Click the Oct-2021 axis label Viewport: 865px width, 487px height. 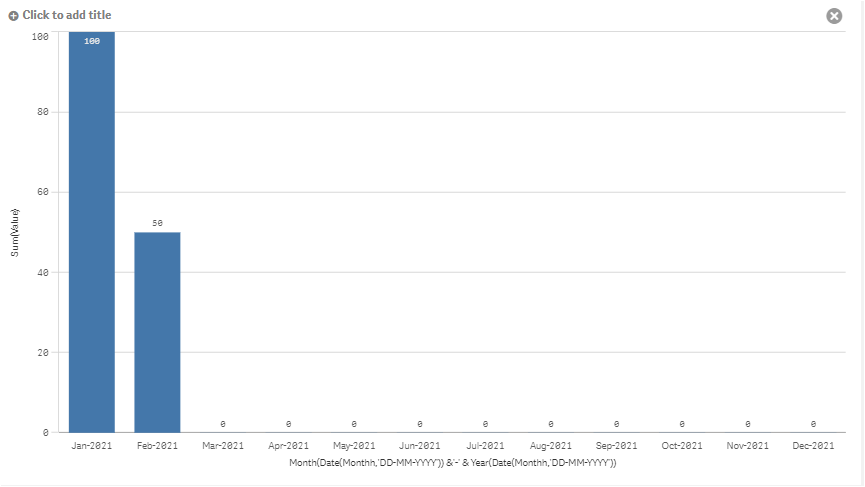(x=682, y=446)
